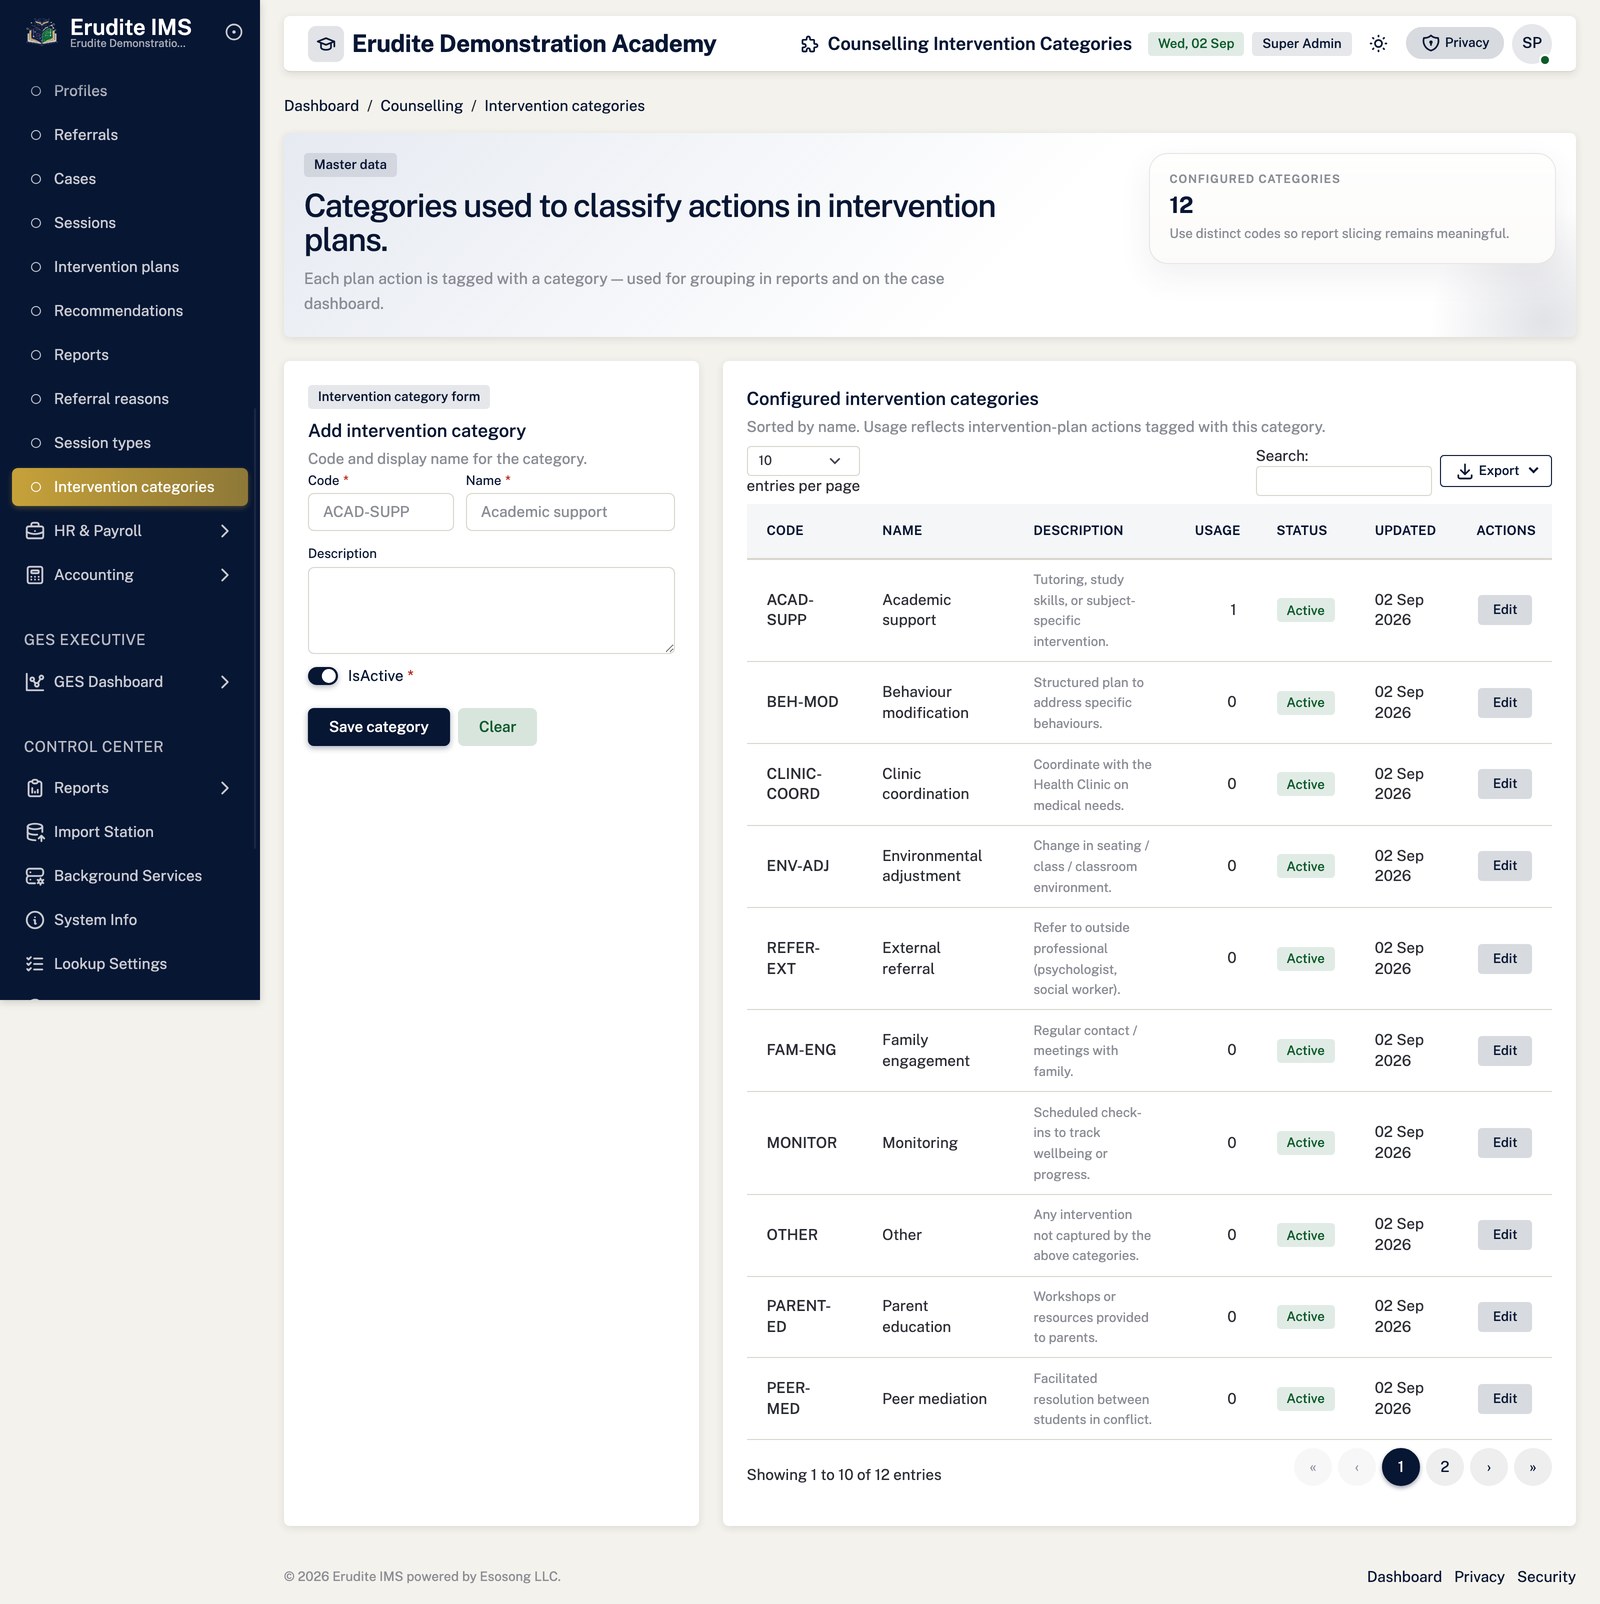Screen dimensions: 1600x1604
Task: Edit the PEER-MED category row
Action: (x=1504, y=1399)
